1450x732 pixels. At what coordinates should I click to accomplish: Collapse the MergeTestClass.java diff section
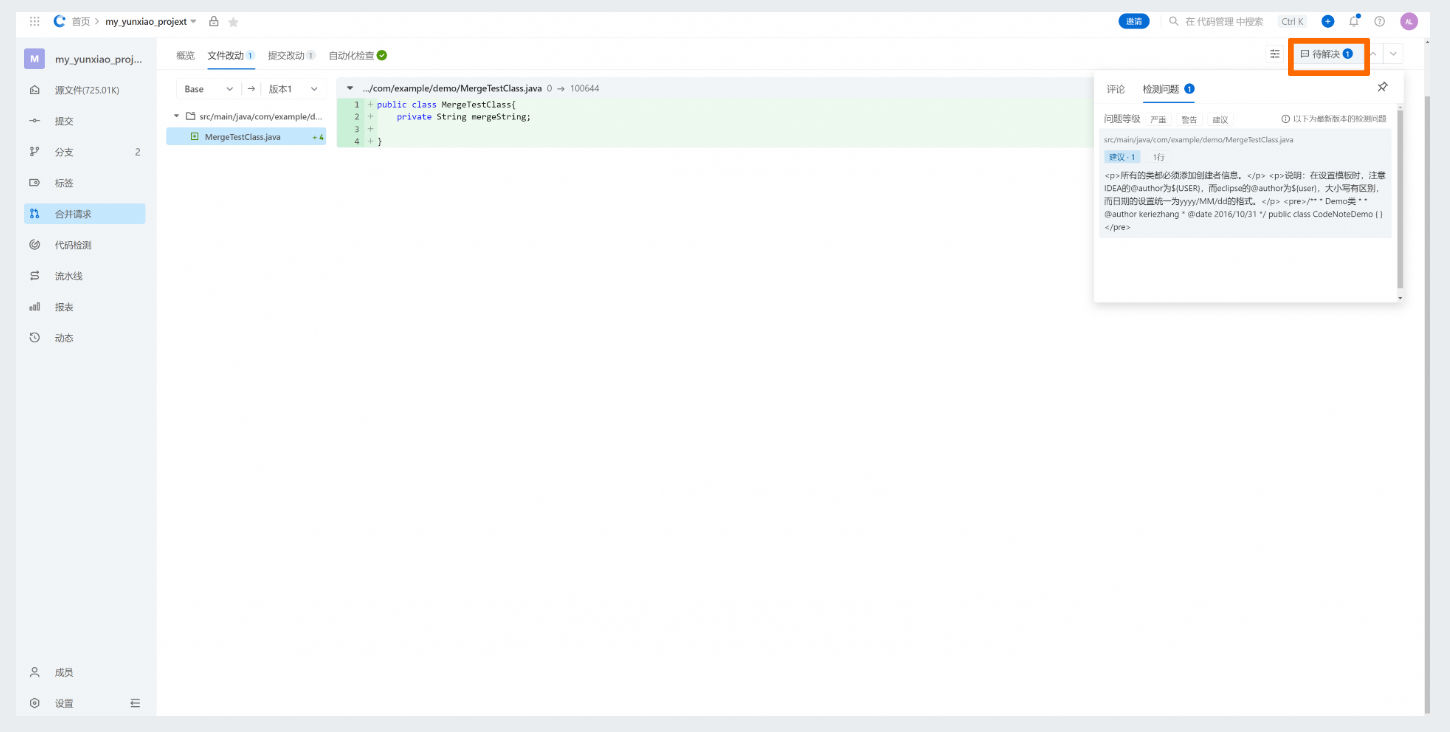coord(350,88)
